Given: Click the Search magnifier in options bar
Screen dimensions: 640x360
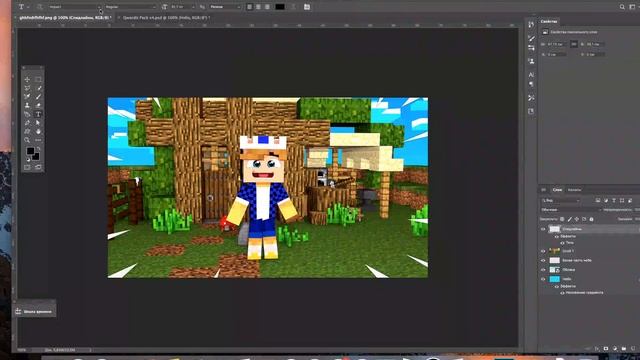Looking at the screenshot, I should [622, 7].
